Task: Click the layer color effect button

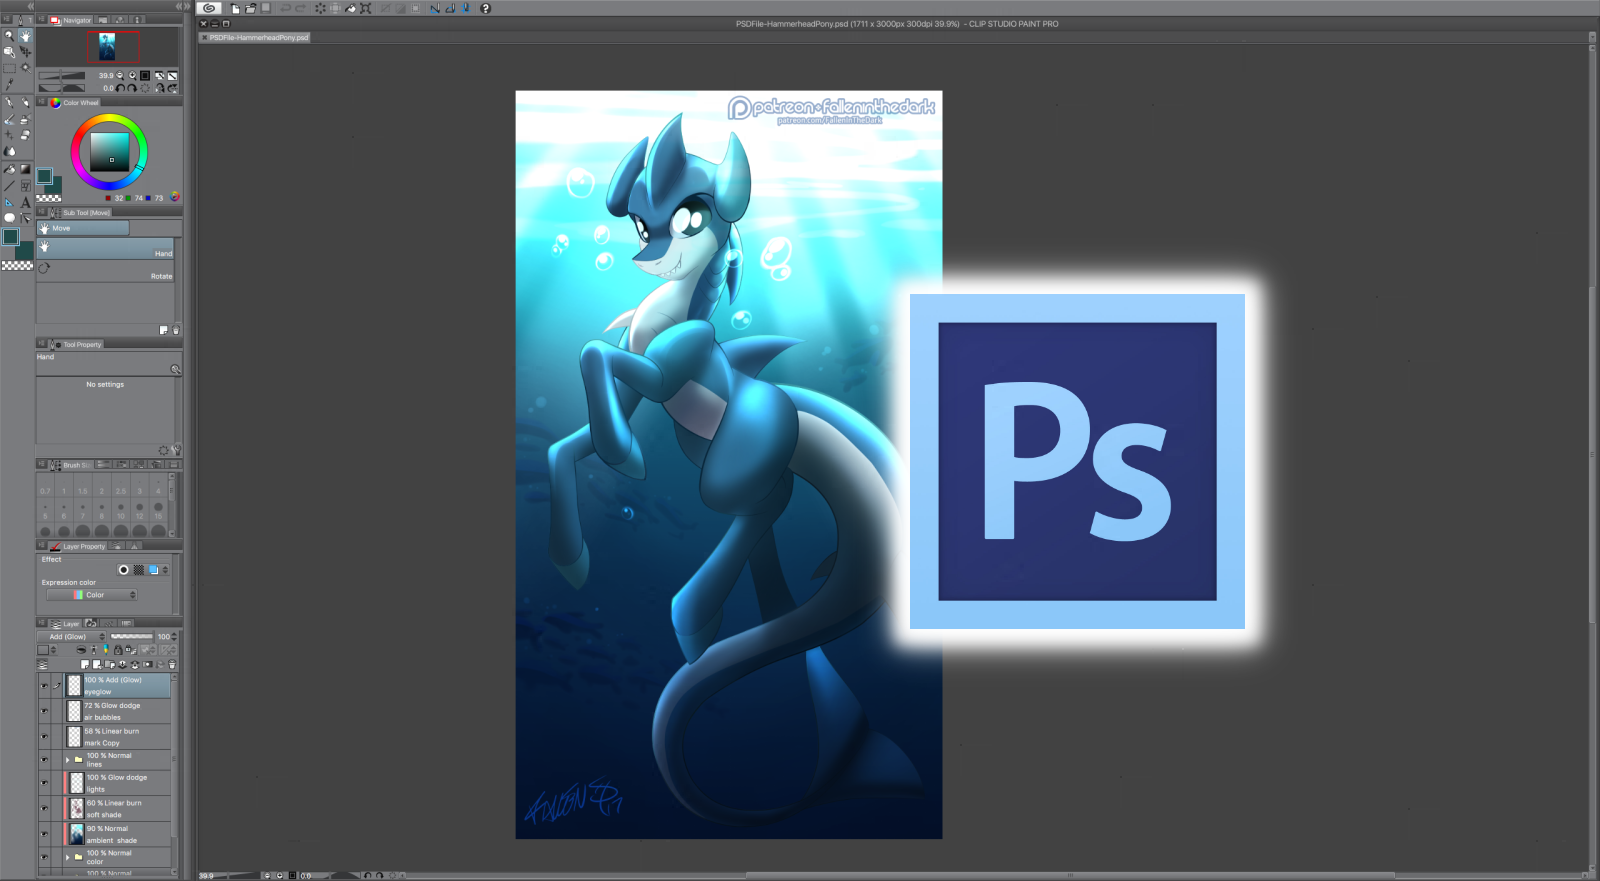Action: (x=154, y=570)
